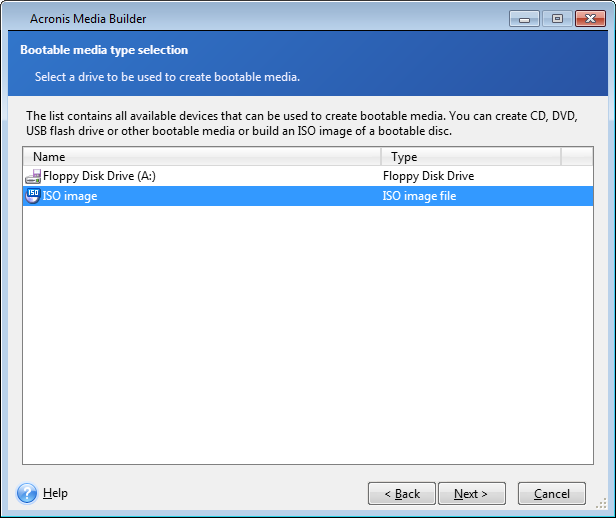Image resolution: width=616 pixels, height=518 pixels.
Task: Close the Acronis Media Builder window
Action: 590,19
